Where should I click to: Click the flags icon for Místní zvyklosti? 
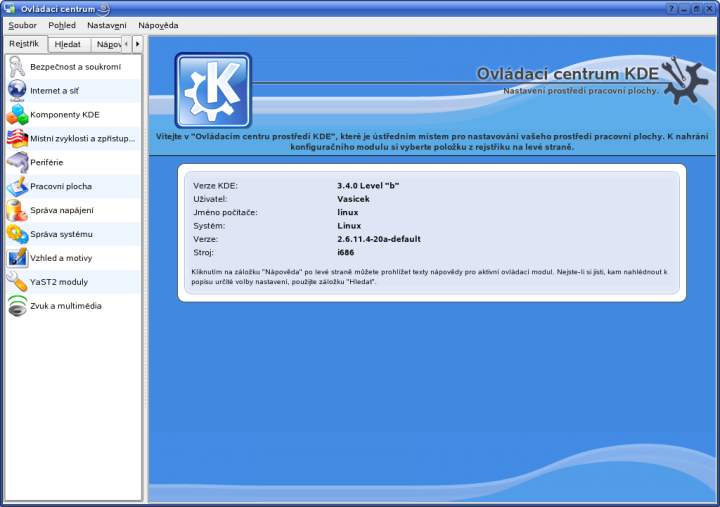click(17, 138)
